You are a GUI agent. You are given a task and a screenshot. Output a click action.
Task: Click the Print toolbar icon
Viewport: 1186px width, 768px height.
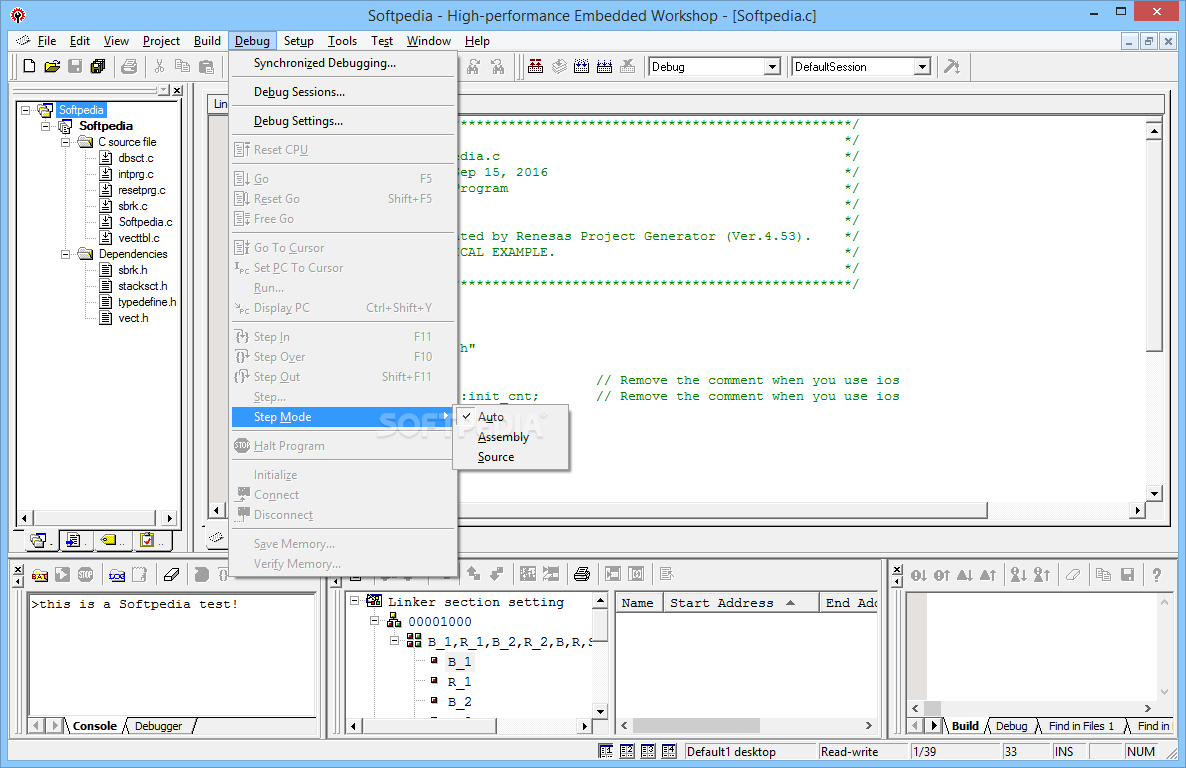(x=129, y=67)
